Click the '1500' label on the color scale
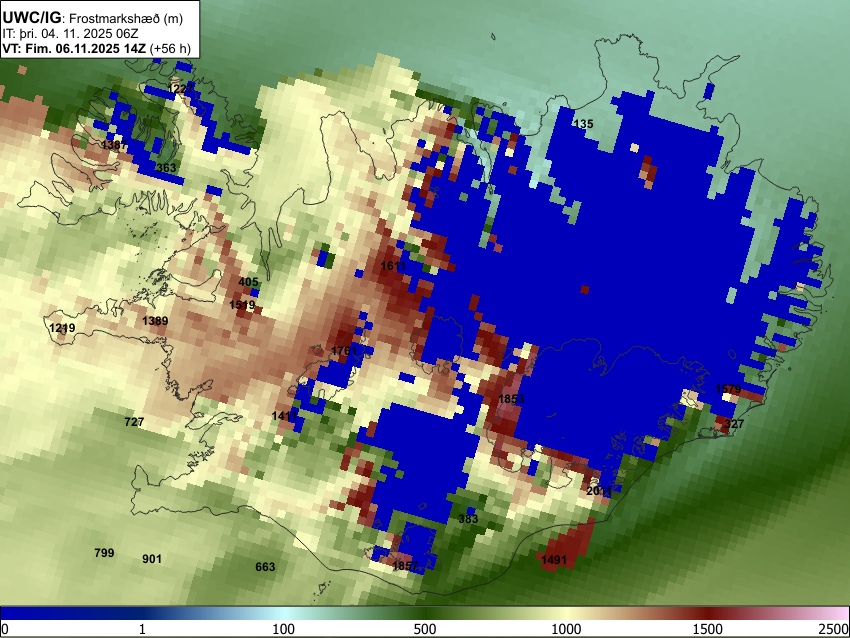Viewport: 850px width, 638px height. tap(708, 629)
